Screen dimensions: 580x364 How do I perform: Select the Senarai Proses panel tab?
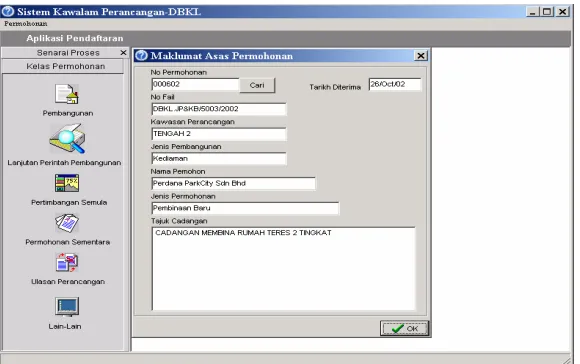click(68, 53)
